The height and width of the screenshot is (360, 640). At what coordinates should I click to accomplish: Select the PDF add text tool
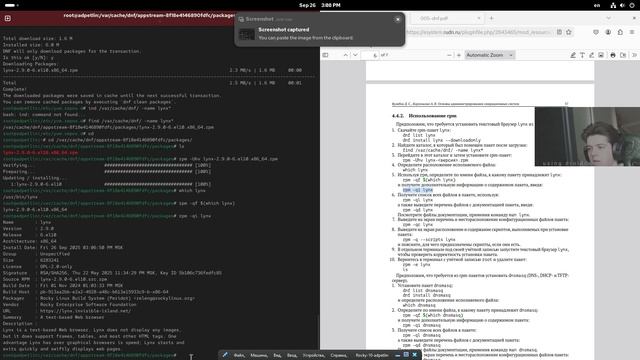click(582, 55)
